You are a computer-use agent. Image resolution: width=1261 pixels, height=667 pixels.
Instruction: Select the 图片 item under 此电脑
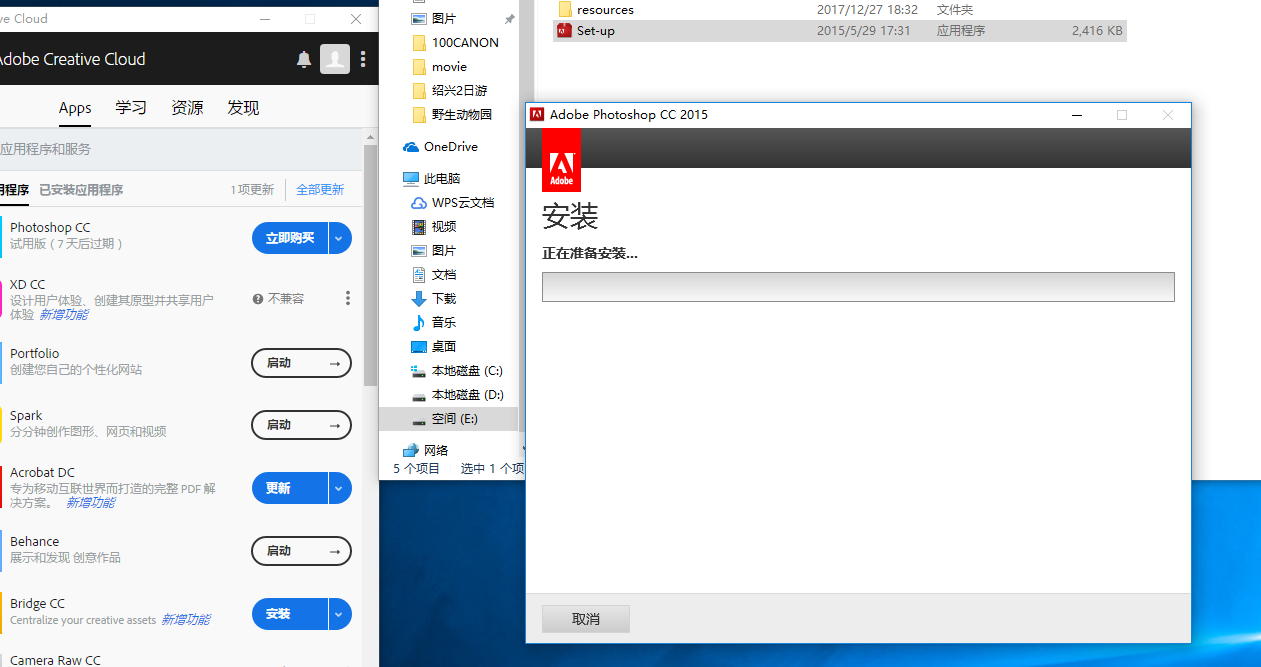coord(444,251)
